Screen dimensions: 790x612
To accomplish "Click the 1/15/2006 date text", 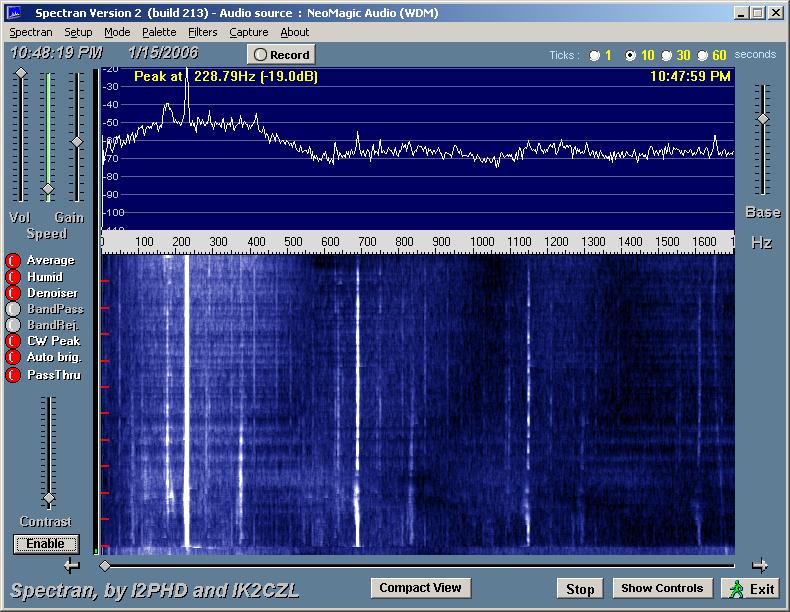I will pos(163,53).
